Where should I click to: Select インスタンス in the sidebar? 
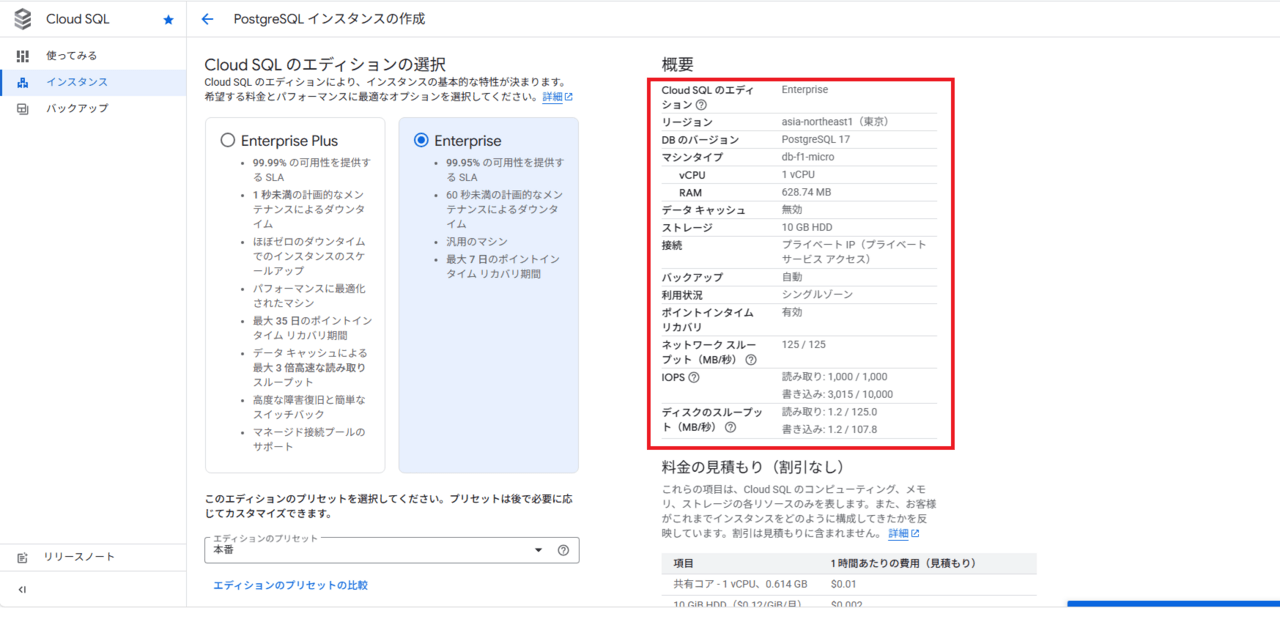tap(76, 82)
